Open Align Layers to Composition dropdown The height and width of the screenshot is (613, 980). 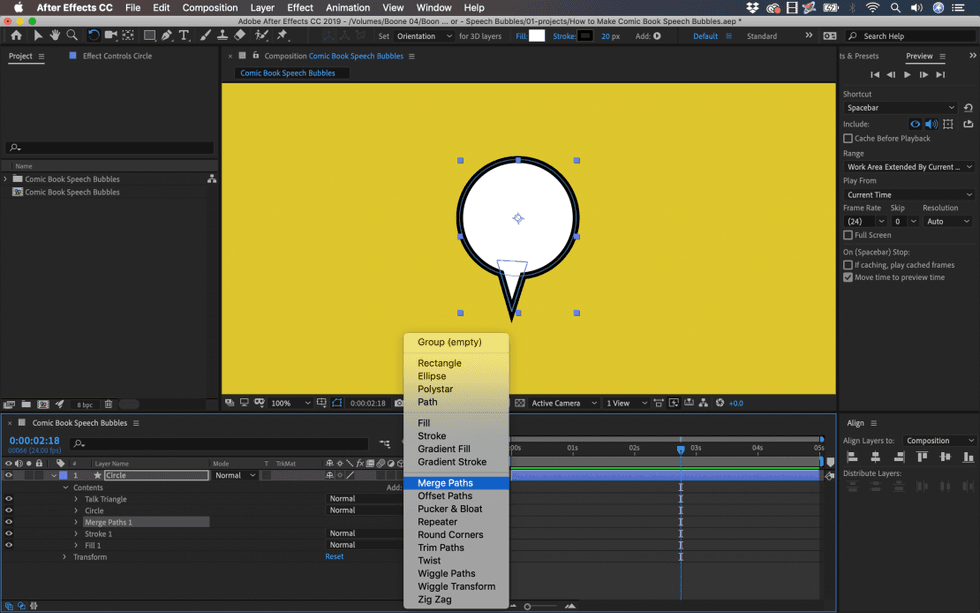(939, 441)
